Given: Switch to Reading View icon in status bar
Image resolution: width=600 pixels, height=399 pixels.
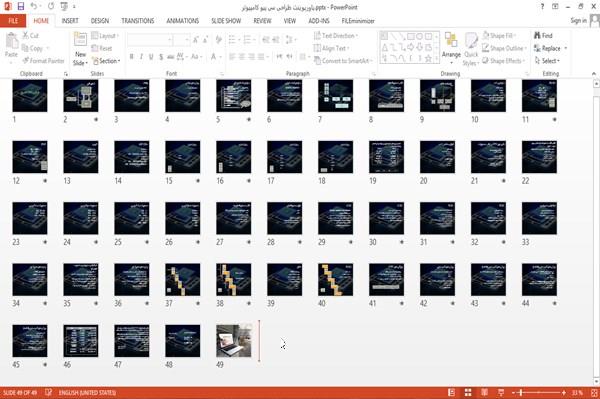Looking at the screenshot, I should 484,392.
